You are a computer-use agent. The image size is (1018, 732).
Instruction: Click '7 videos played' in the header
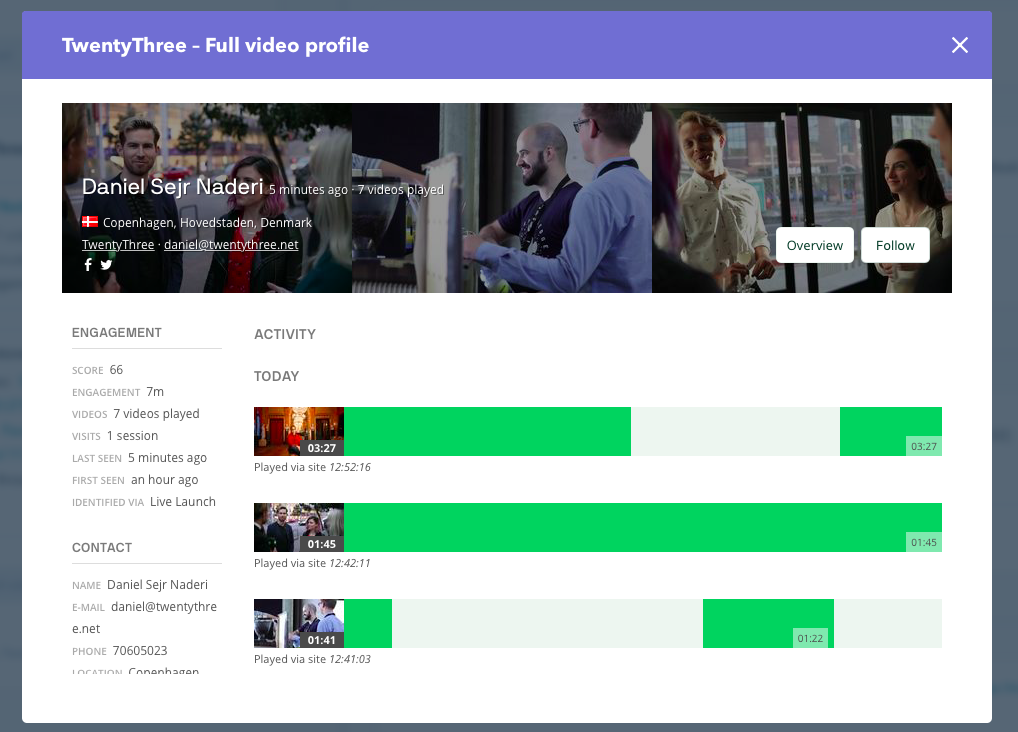pos(401,190)
